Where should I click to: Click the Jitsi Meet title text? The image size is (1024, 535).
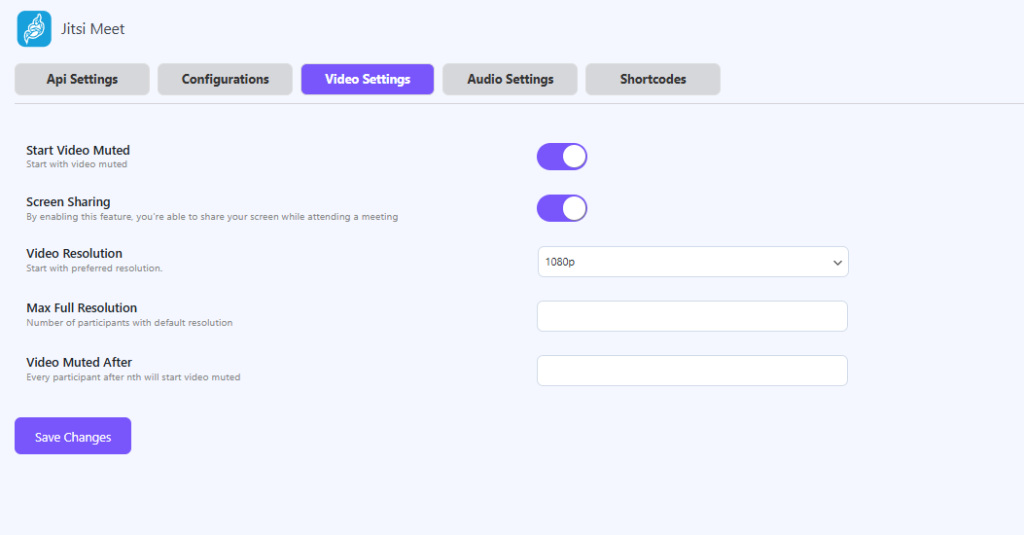tap(93, 29)
